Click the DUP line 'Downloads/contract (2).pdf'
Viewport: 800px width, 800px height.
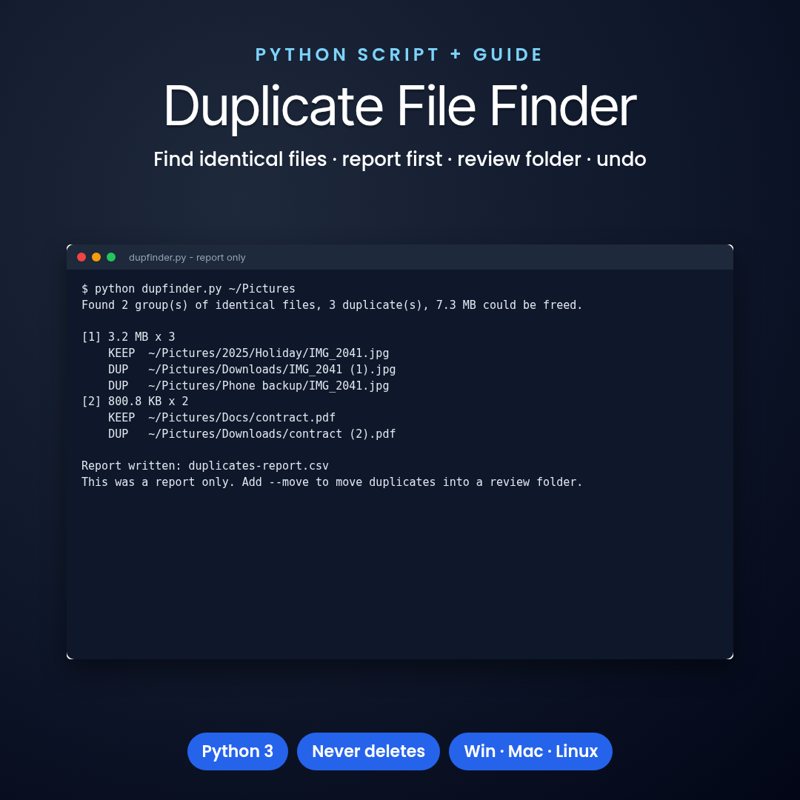click(252, 434)
